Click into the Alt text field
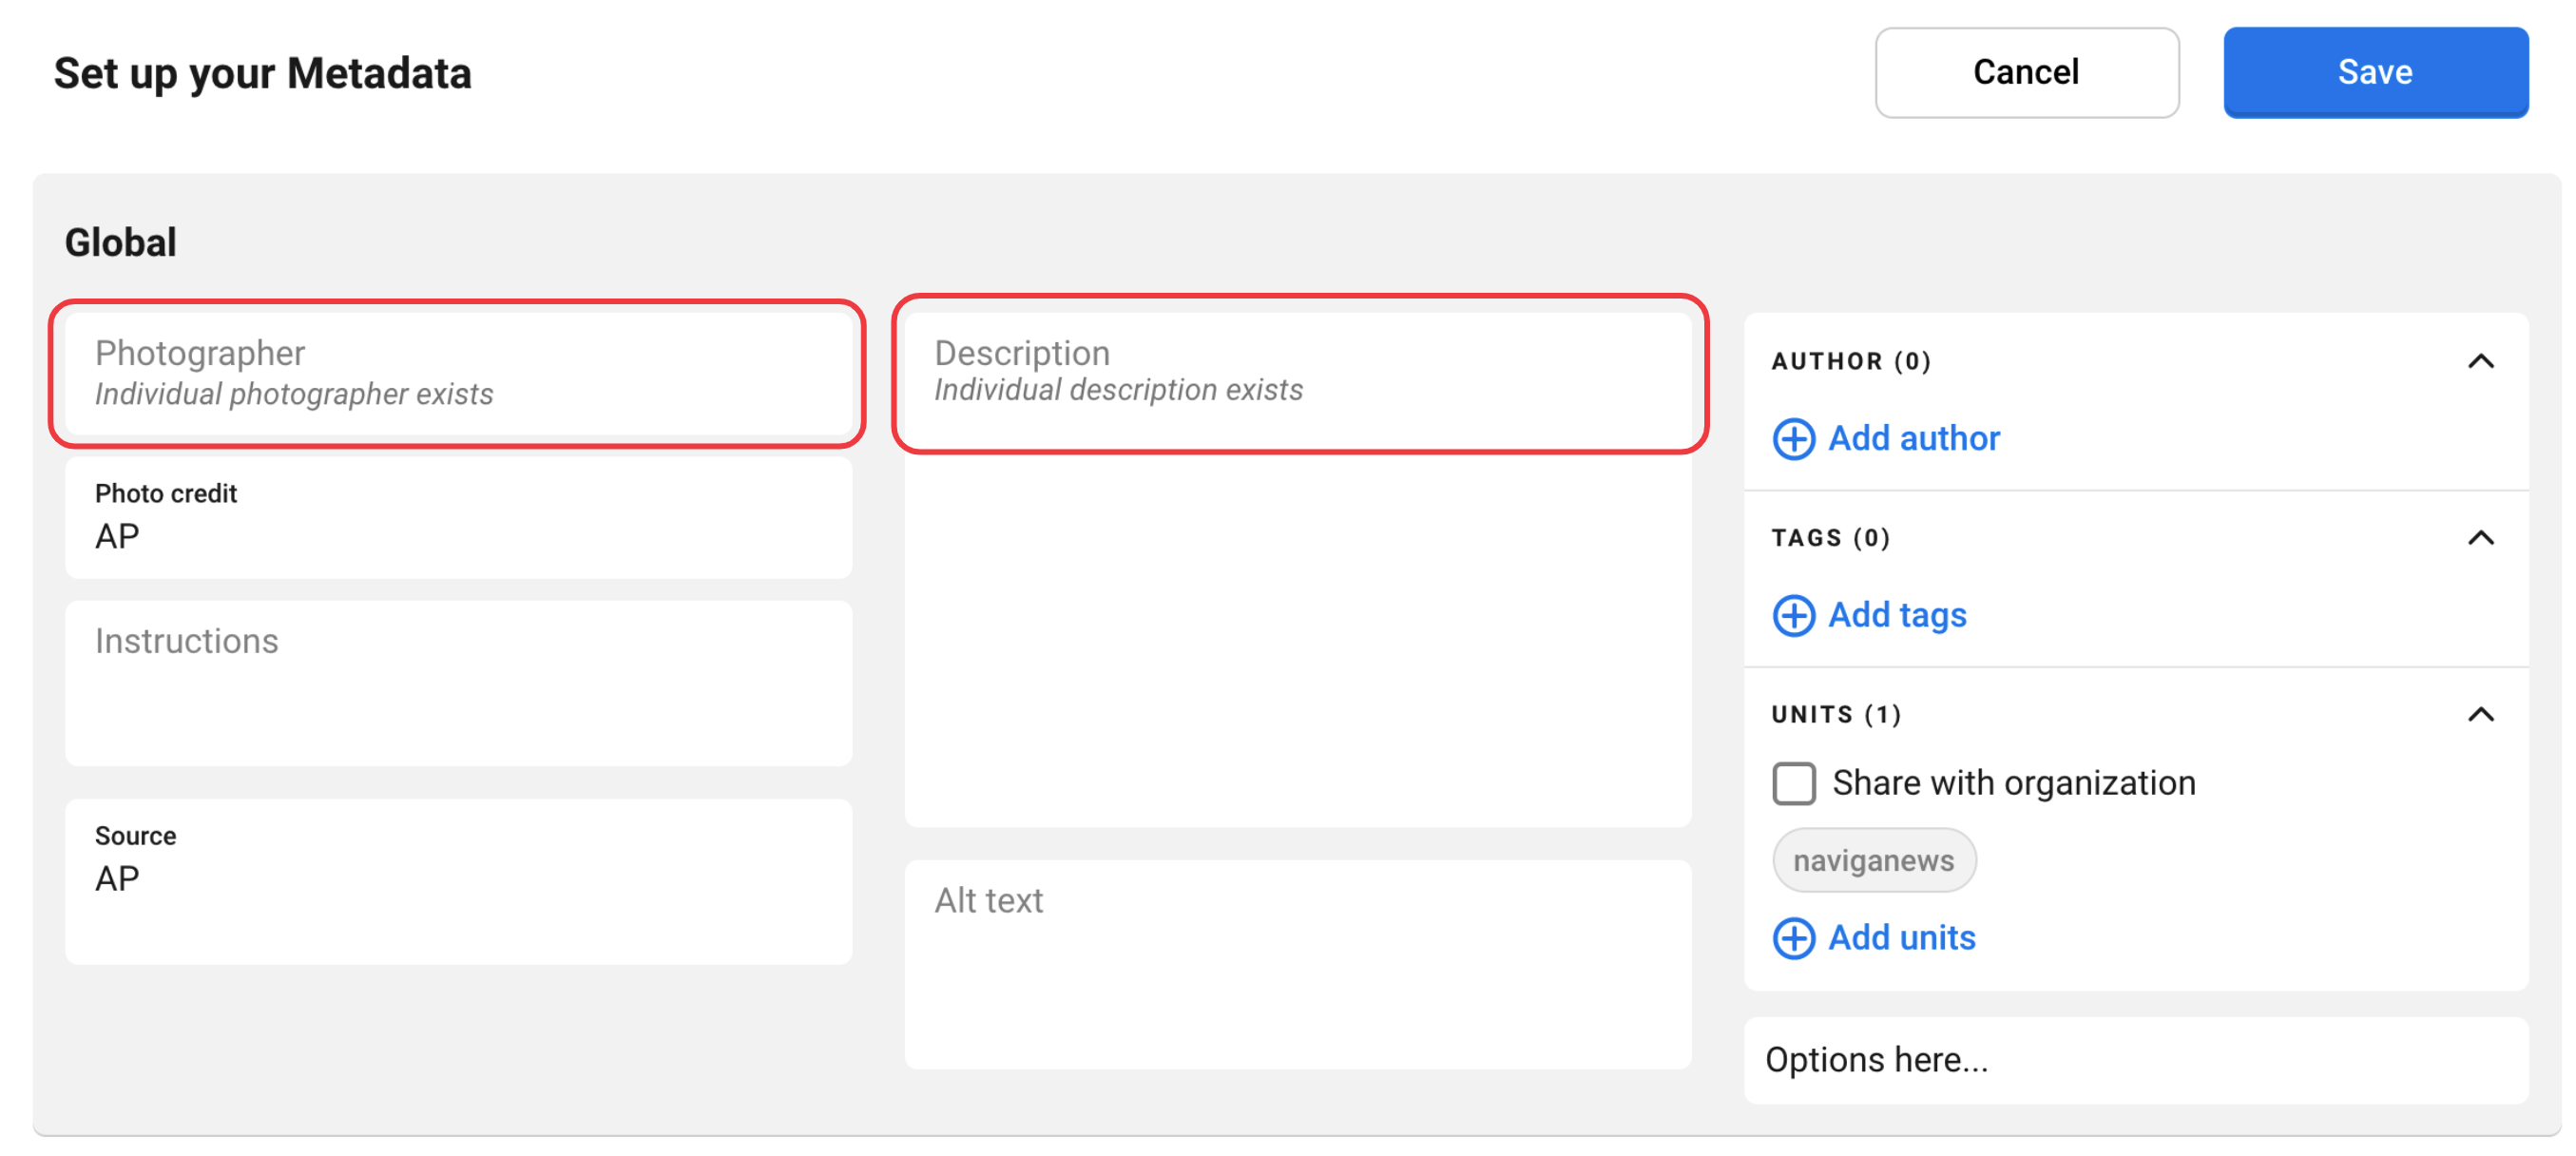This screenshot has height=1156, width=2576. coord(1298,965)
